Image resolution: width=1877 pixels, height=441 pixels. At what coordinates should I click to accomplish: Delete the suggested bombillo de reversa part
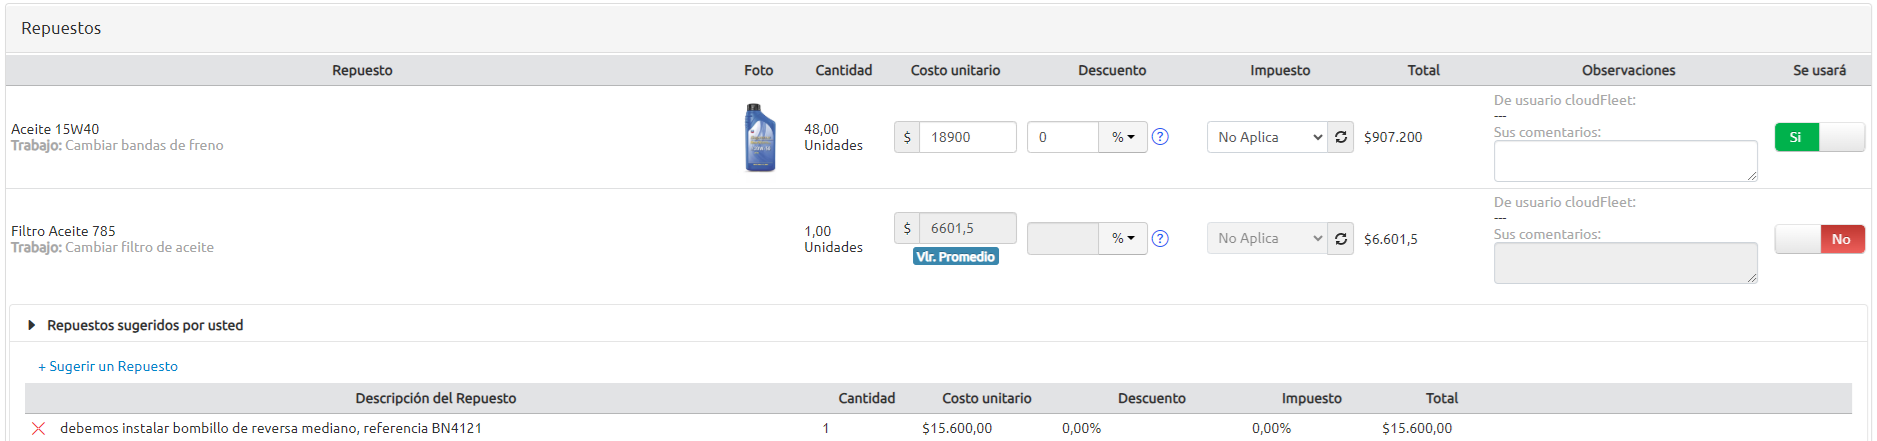pyautogui.click(x=39, y=428)
